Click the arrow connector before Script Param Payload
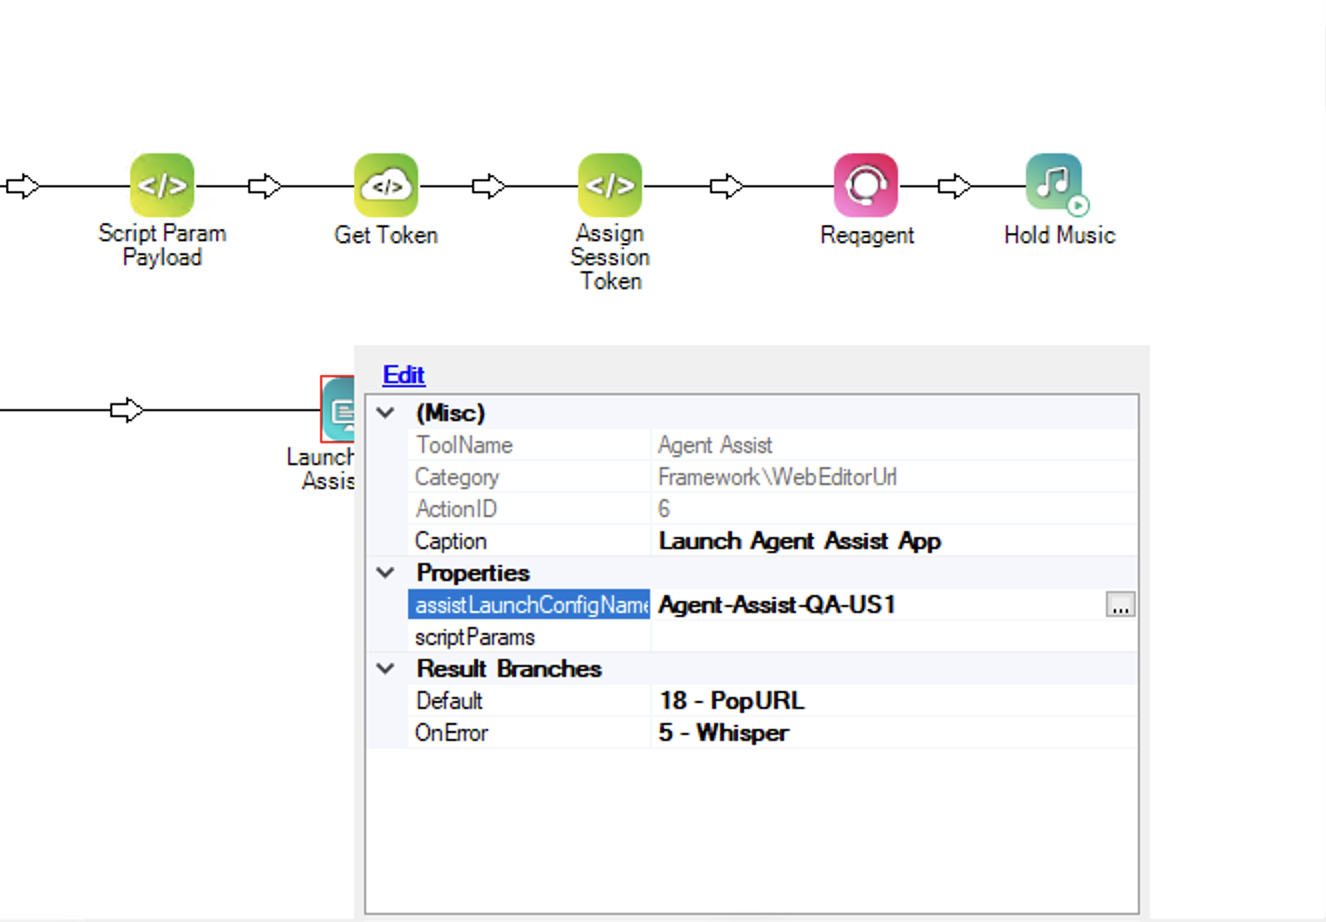1326x922 pixels. click(18, 184)
